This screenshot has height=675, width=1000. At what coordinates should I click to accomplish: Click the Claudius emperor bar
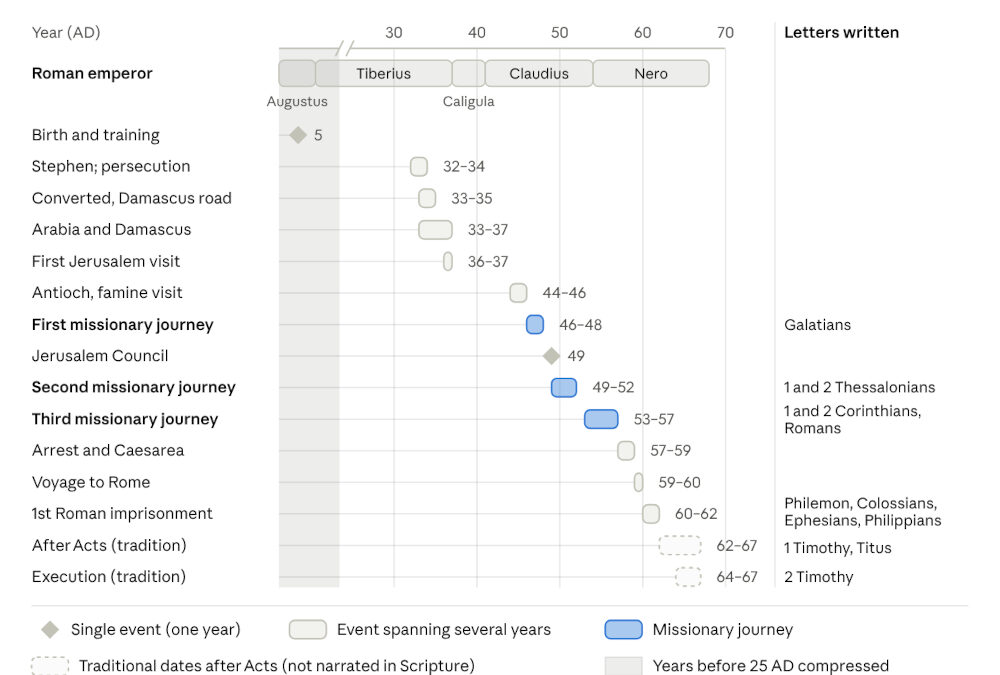539,73
